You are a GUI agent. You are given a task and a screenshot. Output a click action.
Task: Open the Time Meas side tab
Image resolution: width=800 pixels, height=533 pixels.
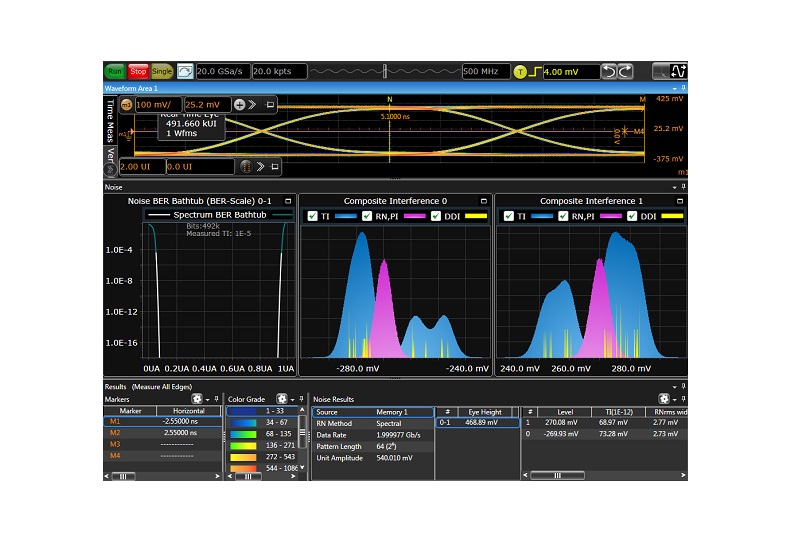coord(110,122)
